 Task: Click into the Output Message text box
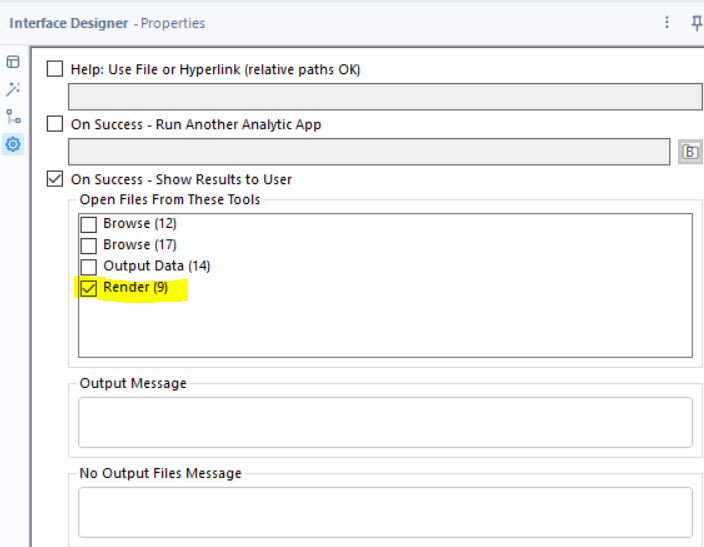pyautogui.click(x=385, y=422)
